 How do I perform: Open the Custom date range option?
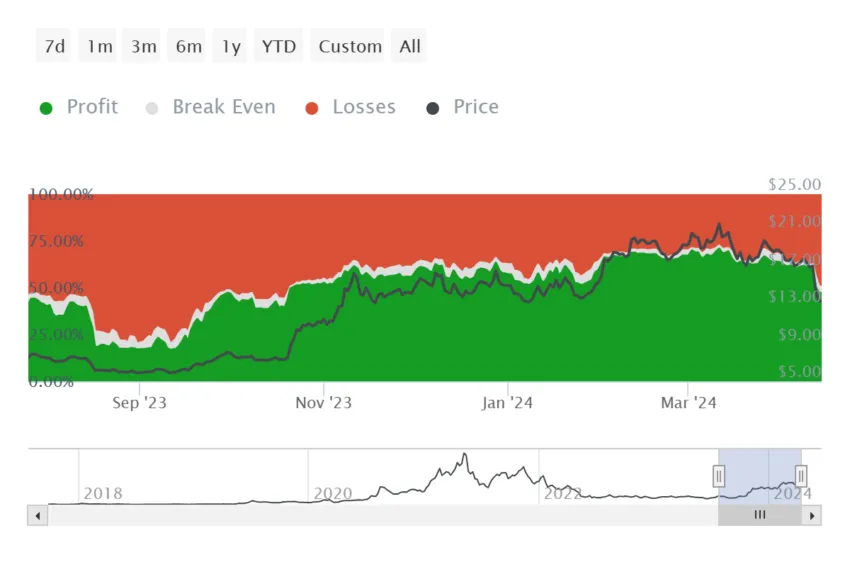(x=348, y=46)
